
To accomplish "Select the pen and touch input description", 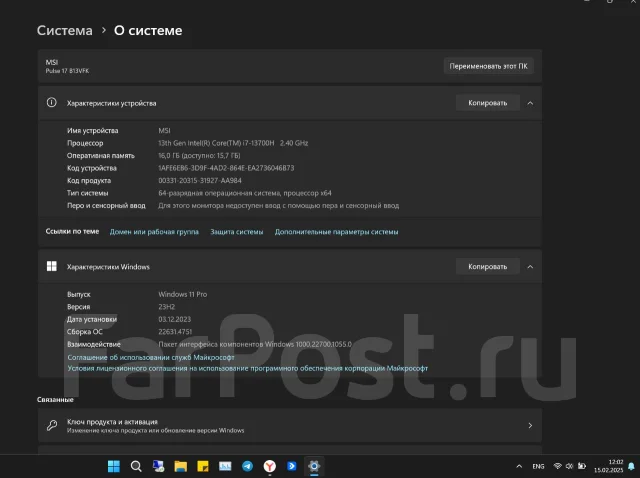I will [278, 206].
